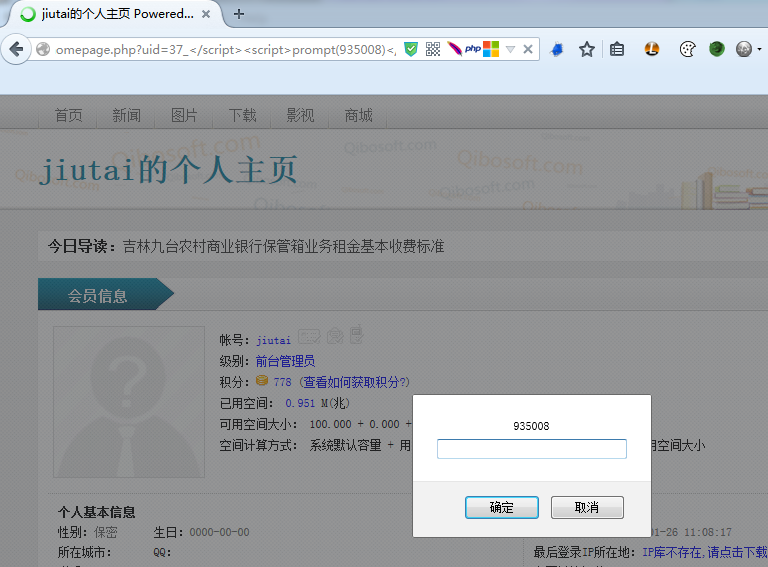The width and height of the screenshot is (768, 567).
Task: Open 图片 in site navigation
Action: [184, 115]
